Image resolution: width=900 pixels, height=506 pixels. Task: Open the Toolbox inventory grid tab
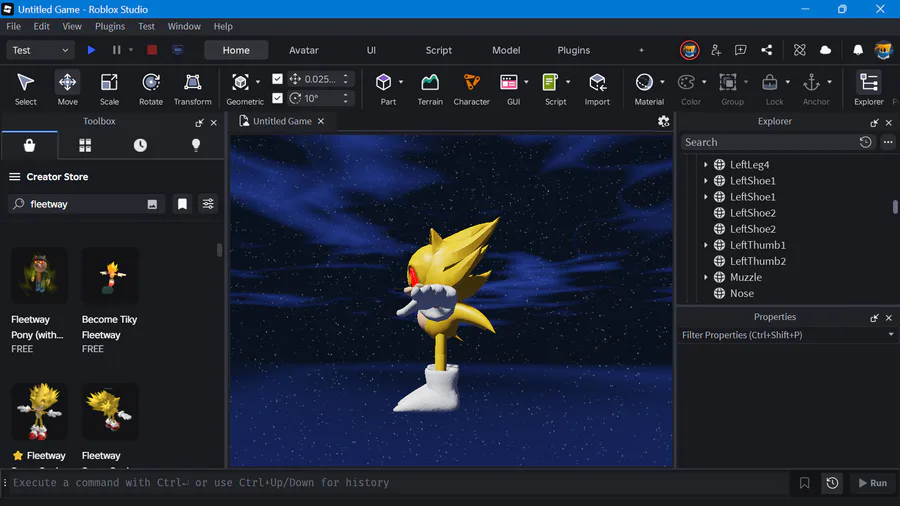[85, 145]
